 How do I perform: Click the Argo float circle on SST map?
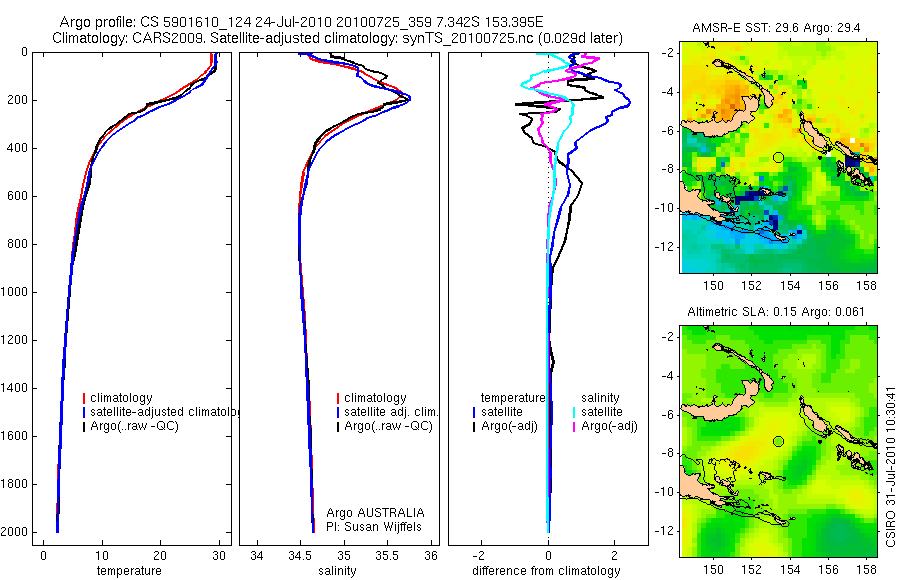(x=778, y=157)
